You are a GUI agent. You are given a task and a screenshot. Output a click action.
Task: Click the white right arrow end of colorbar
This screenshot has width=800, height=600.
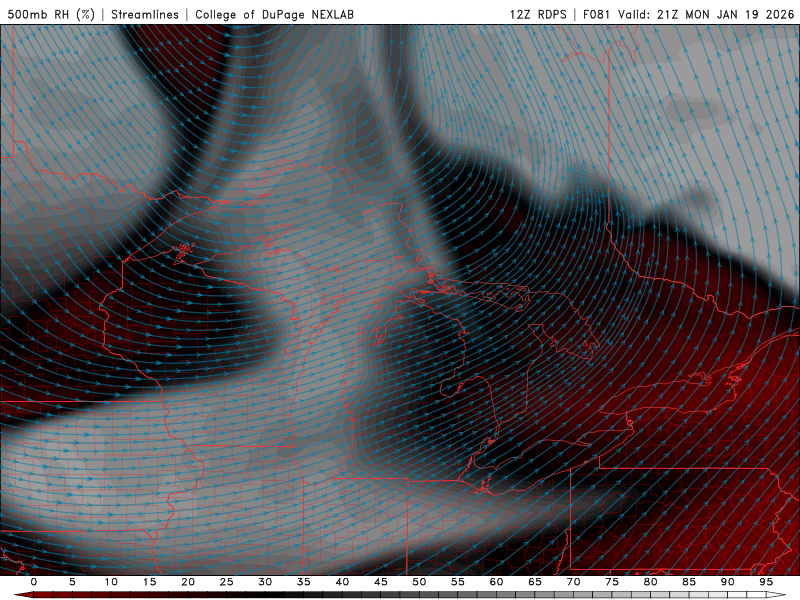pos(776,595)
